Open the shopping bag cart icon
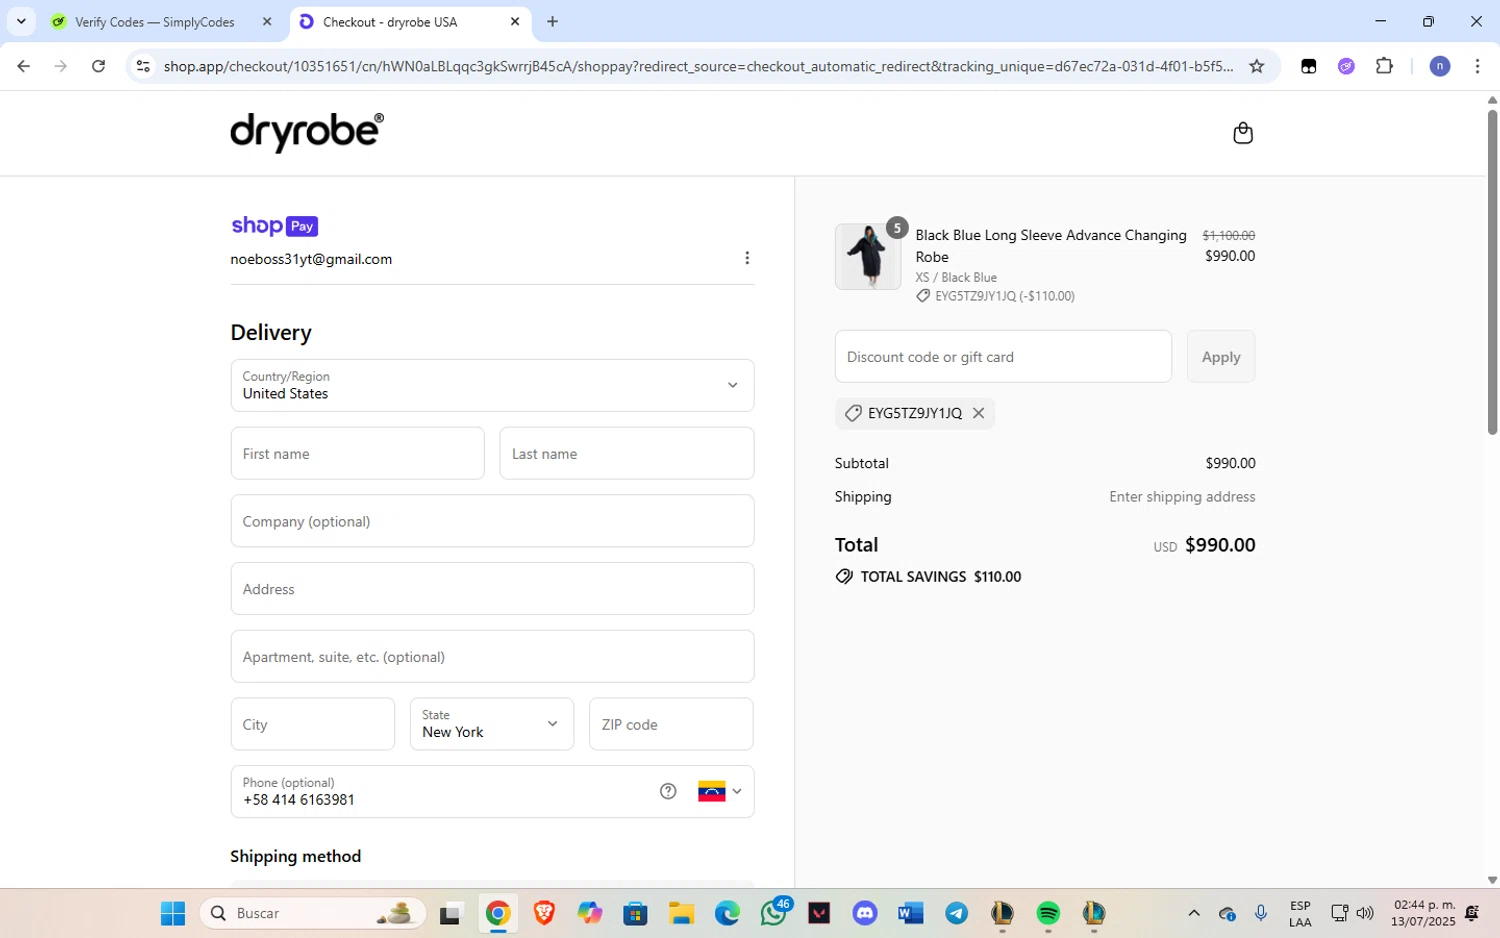This screenshot has height=938, width=1500. tap(1243, 133)
